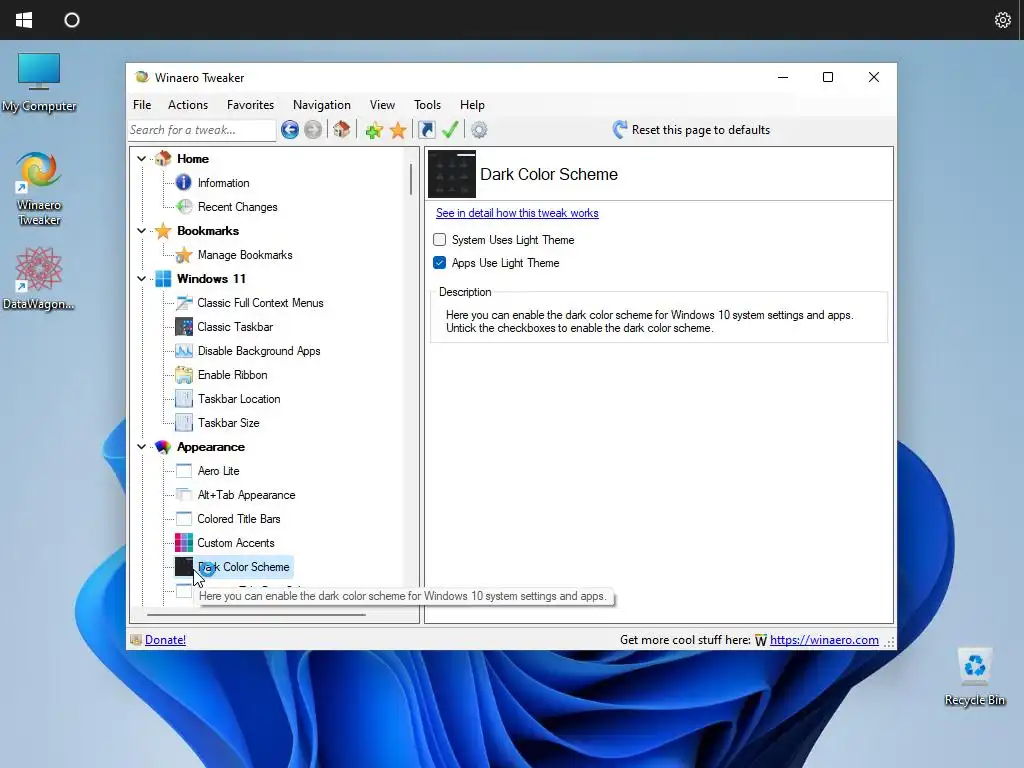The height and width of the screenshot is (768, 1024).
Task: Click the Back navigation arrow in toolbar
Action: click(290, 130)
